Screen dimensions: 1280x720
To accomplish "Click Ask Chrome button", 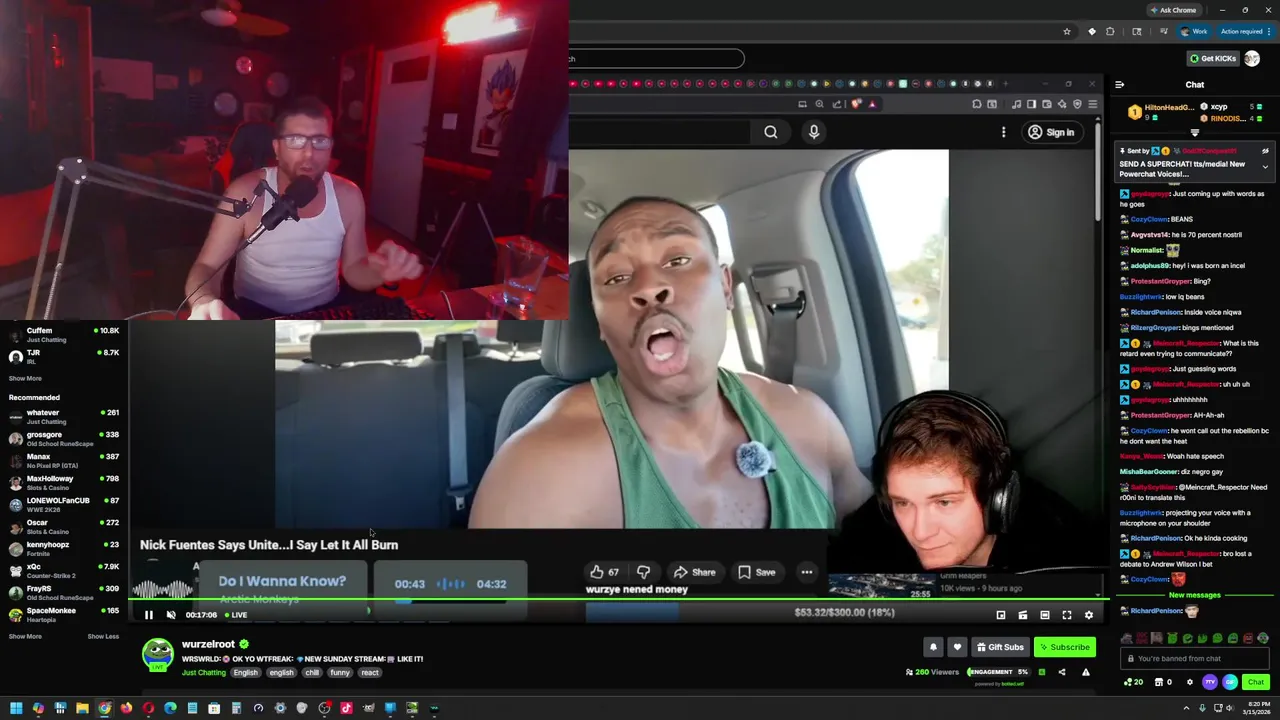I will pyautogui.click(x=1172, y=10).
